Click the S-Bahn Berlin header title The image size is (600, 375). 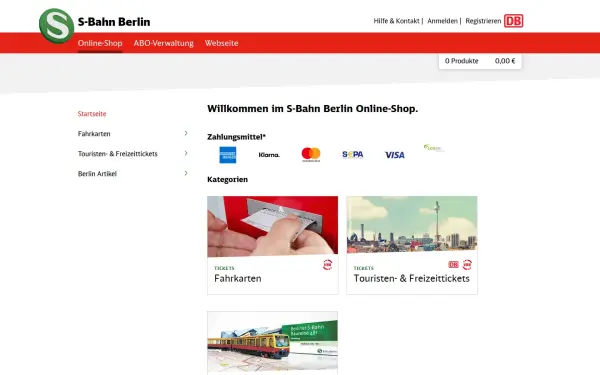[x=114, y=22]
